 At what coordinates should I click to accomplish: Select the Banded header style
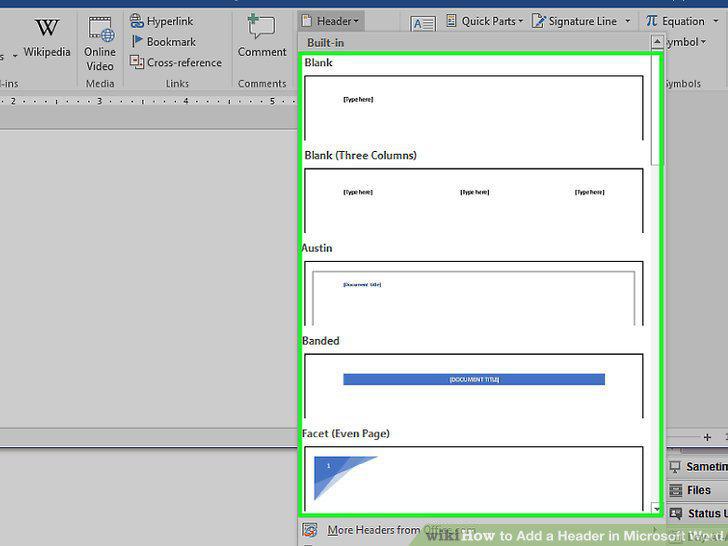click(474, 386)
